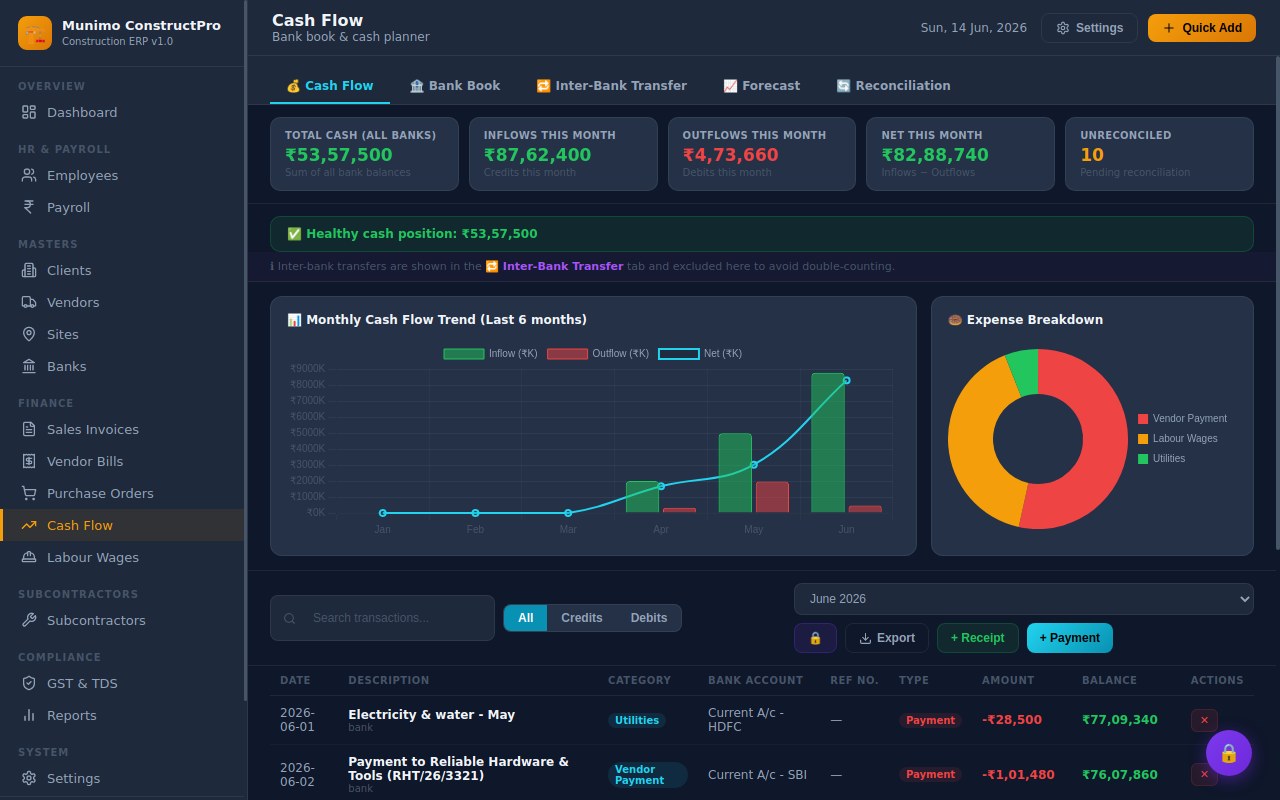The image size is (1280, 800).
Task: Click the Outflows This Month card
Action: pos(762,154)
